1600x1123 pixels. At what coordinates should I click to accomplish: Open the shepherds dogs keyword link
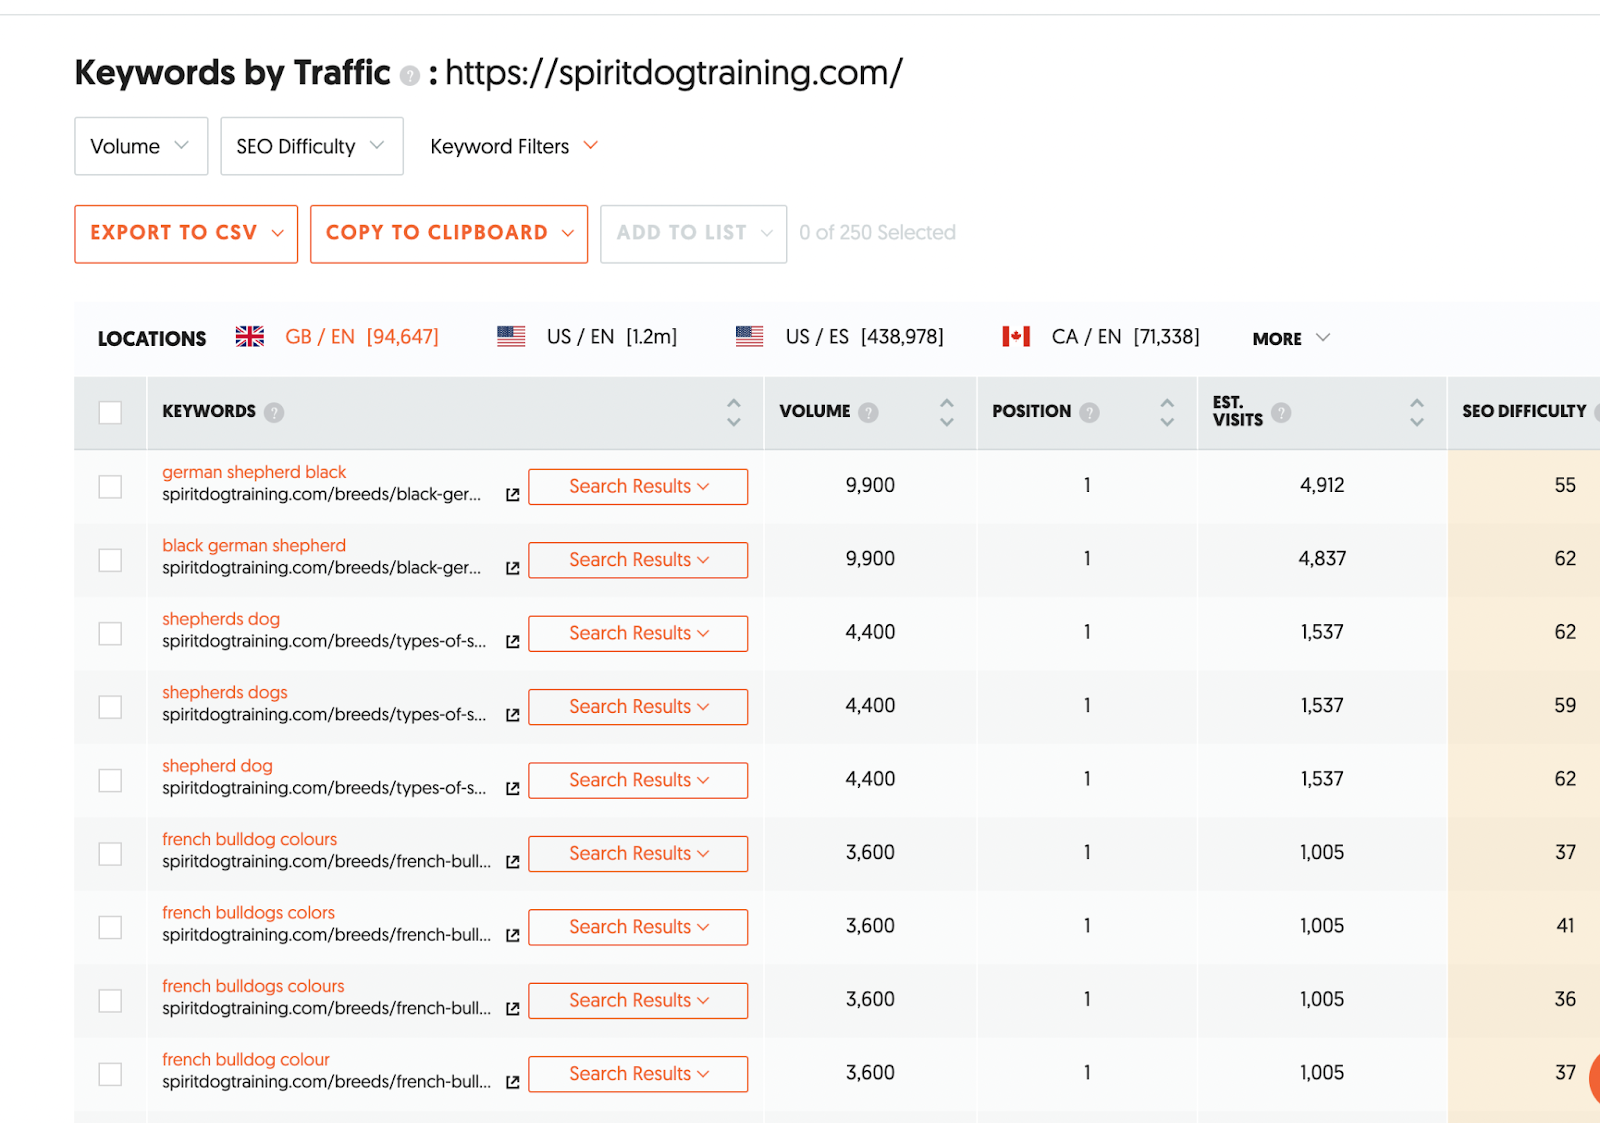coord(225,692)
